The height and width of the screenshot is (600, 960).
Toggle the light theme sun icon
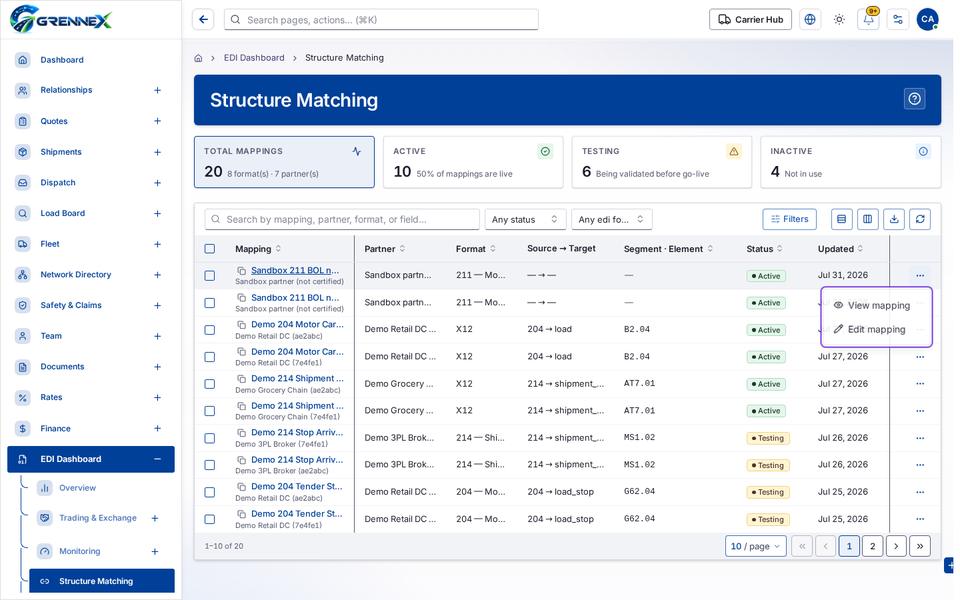pos(839,20)
